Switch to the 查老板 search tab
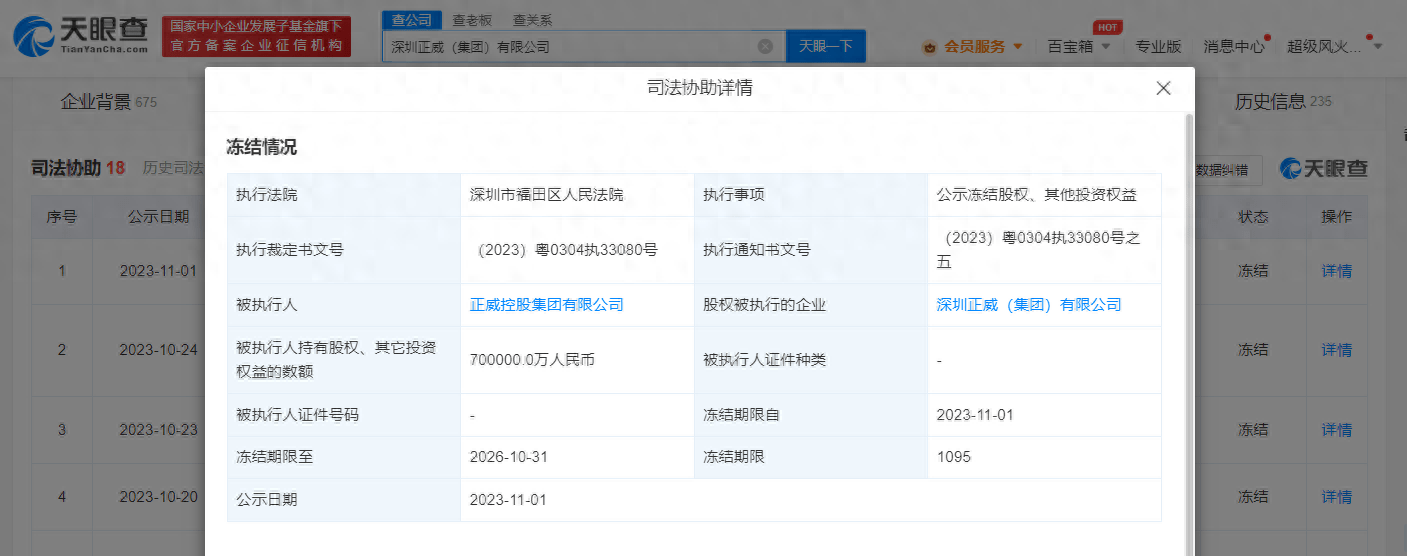Image resolution: width=1407 pixels, height=556 pixels. pyautogui.click(x=471, y=20)
